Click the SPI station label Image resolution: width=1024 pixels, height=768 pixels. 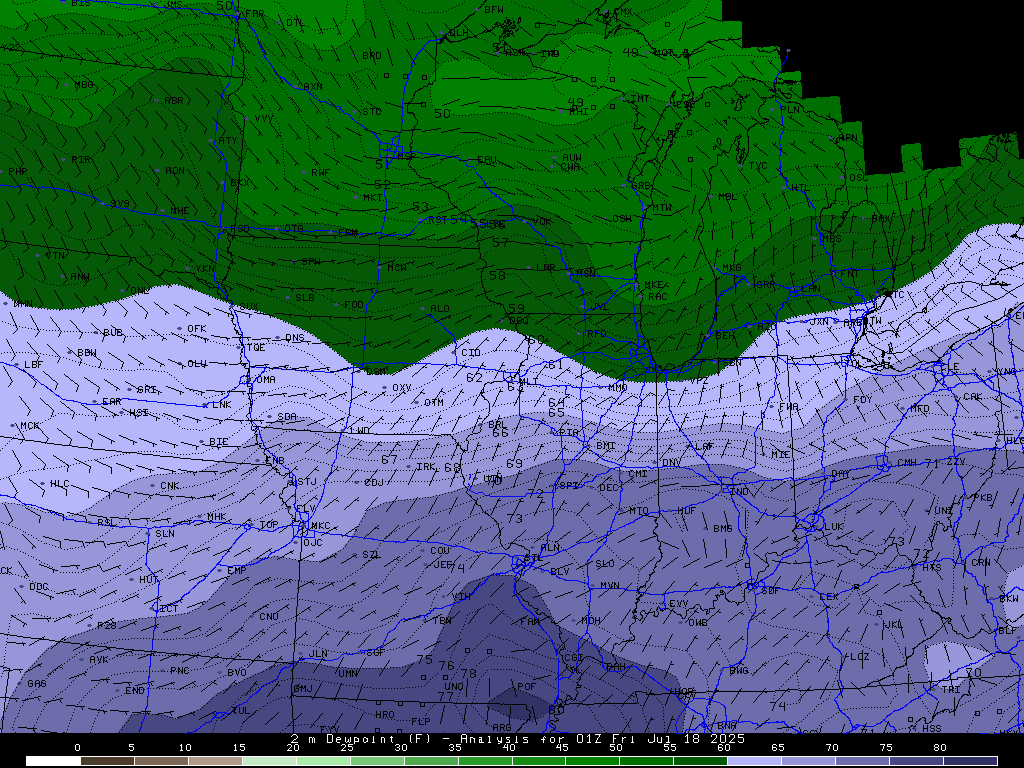point(569,486)
